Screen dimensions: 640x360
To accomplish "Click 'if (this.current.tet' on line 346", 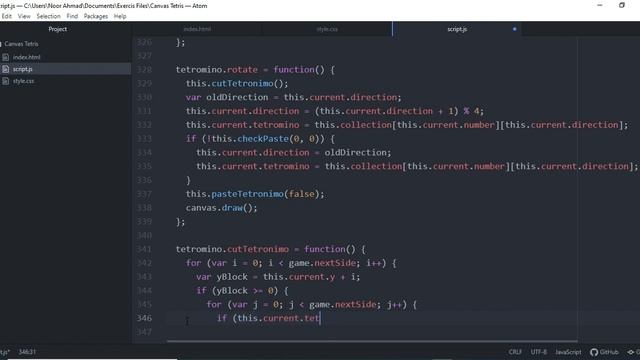I will click(268, 318).
